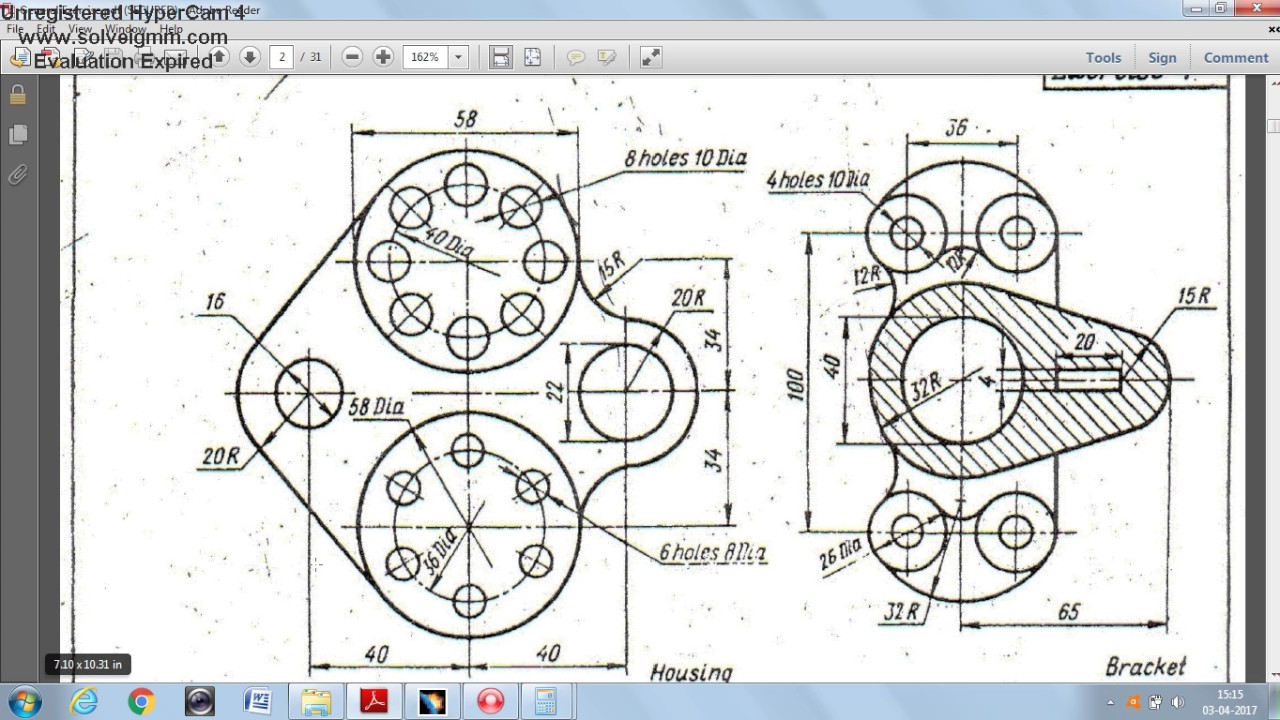Open the Help menu
The width and height of the screenshot is (1280, 720).
(171, 30)
